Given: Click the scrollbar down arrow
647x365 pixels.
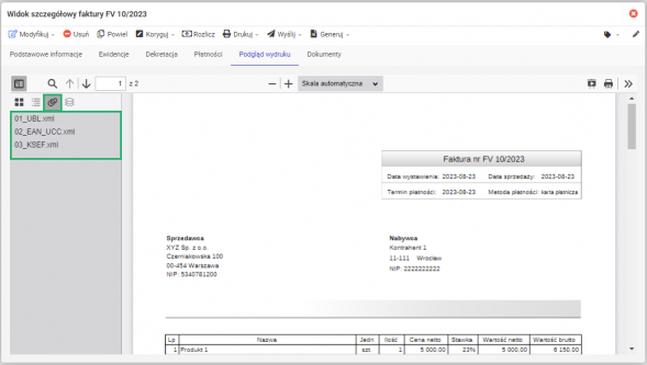Looking at the screenshot, I should click(631, 349).
